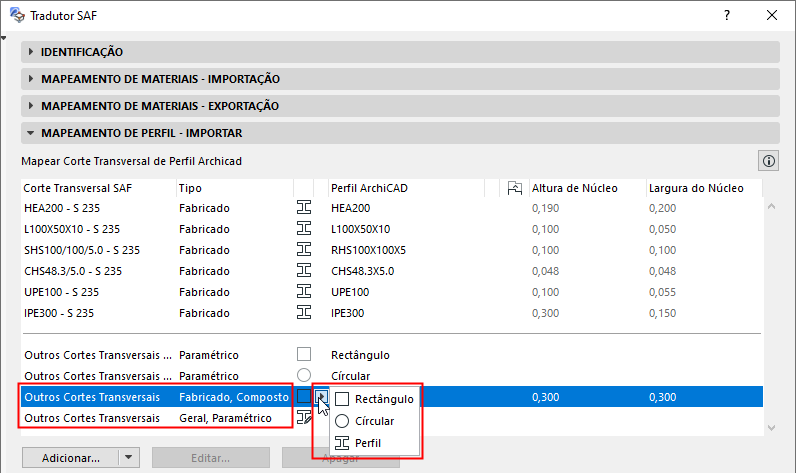Click the Tipo column header
The image size is (796, 473).
pyautogui.click(x=235, y=188)
